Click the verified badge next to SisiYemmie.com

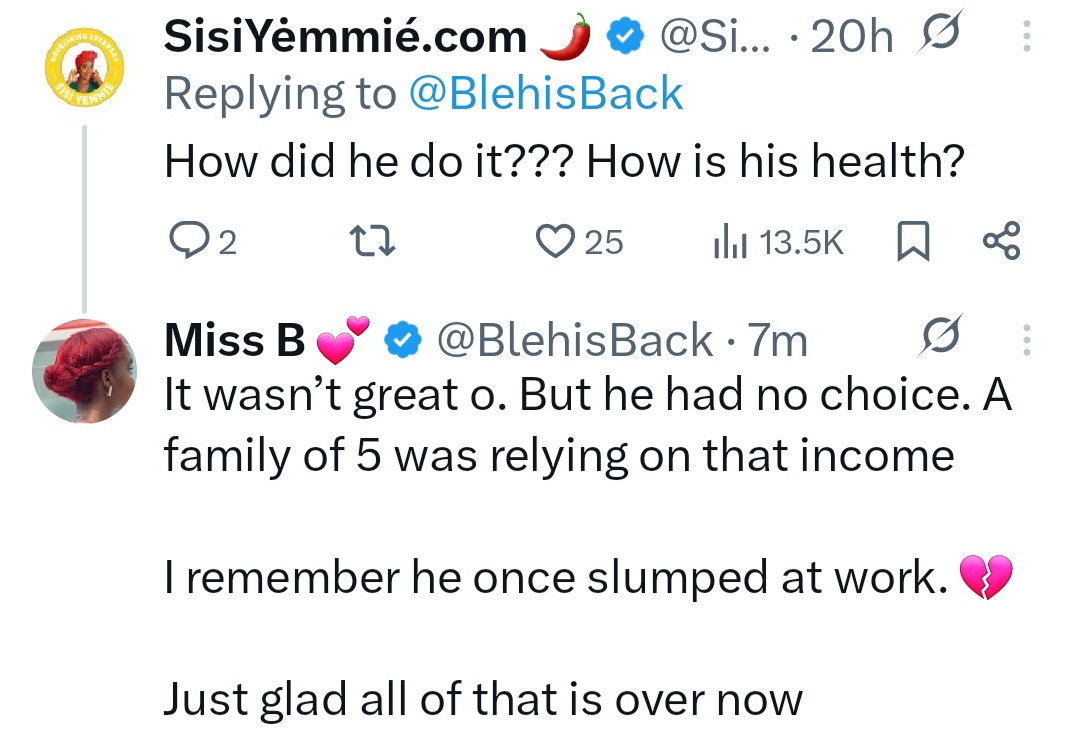tap(623, 33)
